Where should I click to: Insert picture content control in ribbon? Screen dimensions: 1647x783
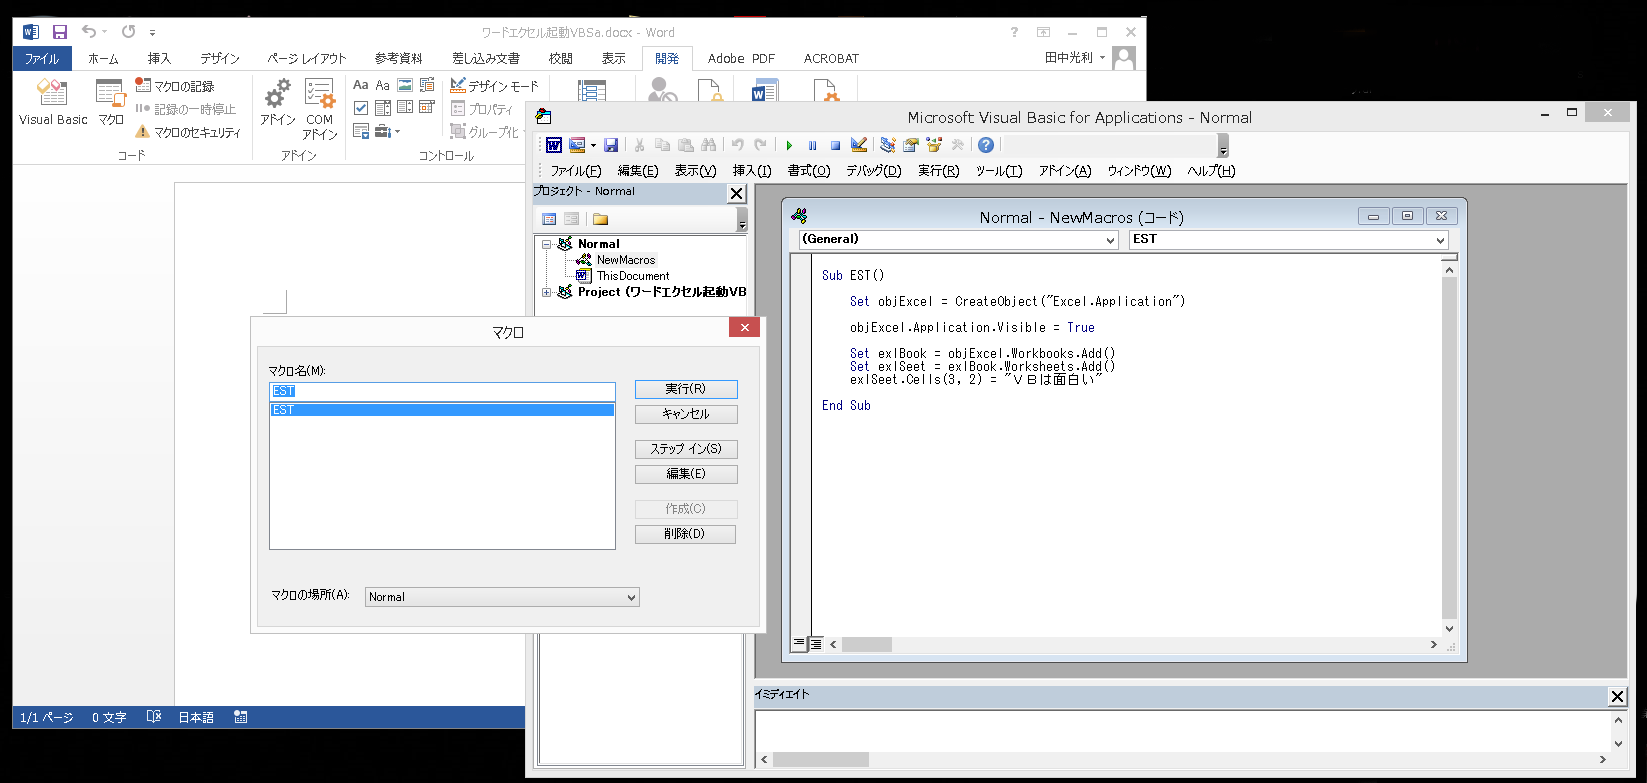[405, 86]
